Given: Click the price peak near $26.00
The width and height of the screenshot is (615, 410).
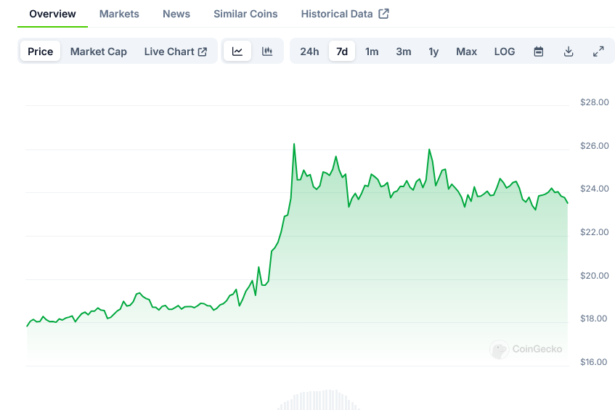Looking at the screenshot, I should click(294, 145).
